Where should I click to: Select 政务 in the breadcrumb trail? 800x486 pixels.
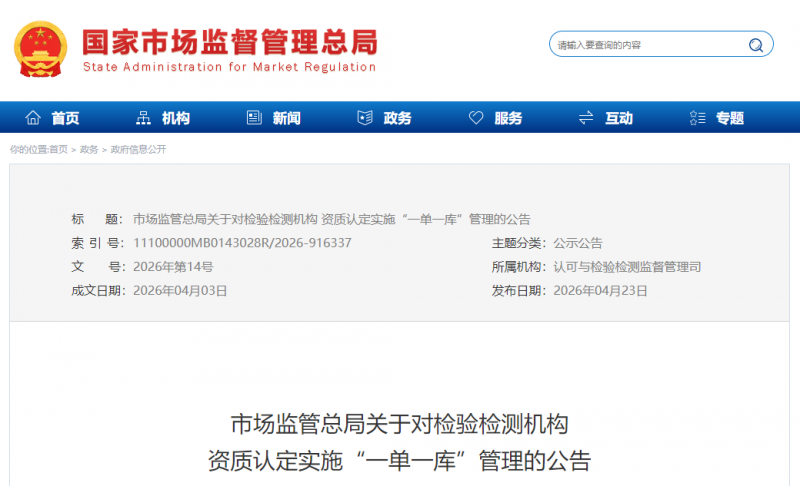(89, 150)
